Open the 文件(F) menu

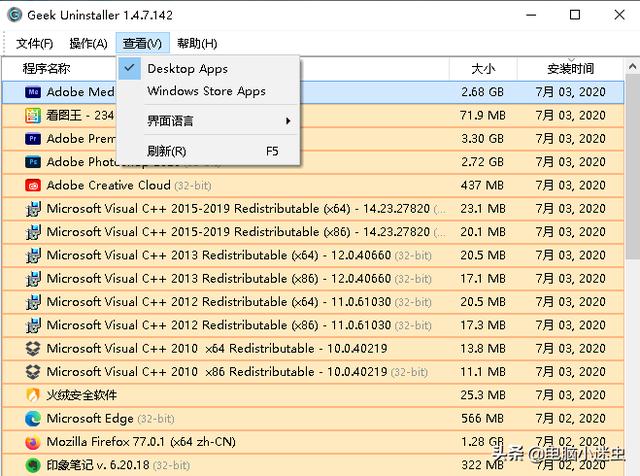pyautogui.click(x=35, y=43)
